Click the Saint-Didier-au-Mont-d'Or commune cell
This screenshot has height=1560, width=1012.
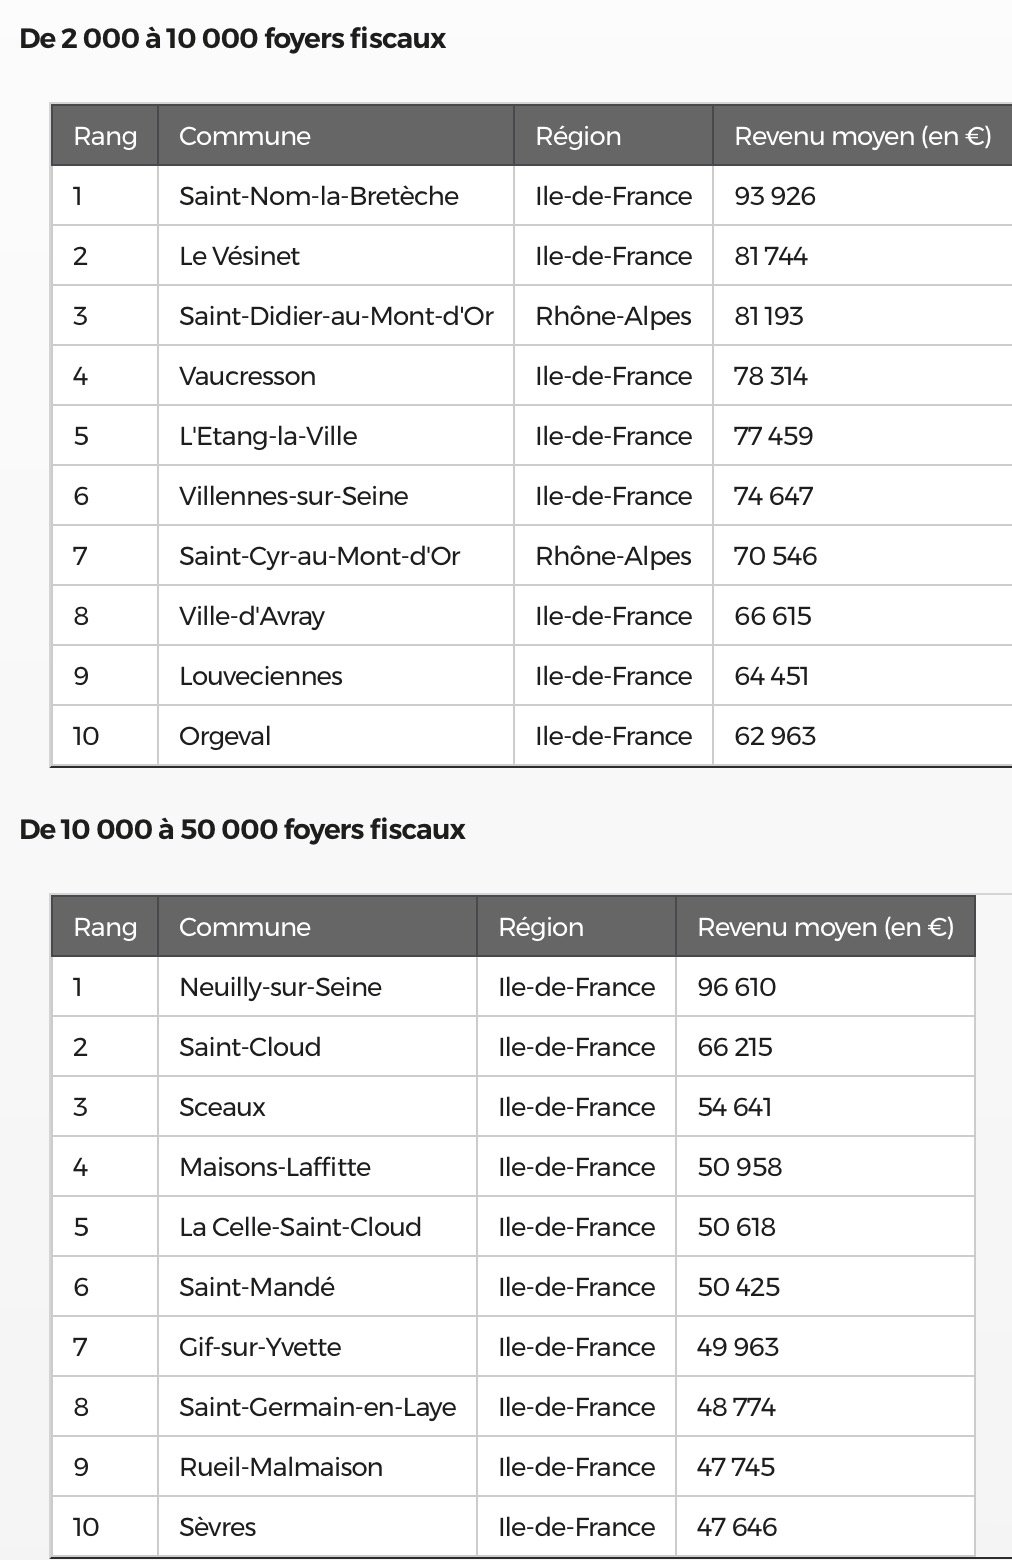point(335,316)
